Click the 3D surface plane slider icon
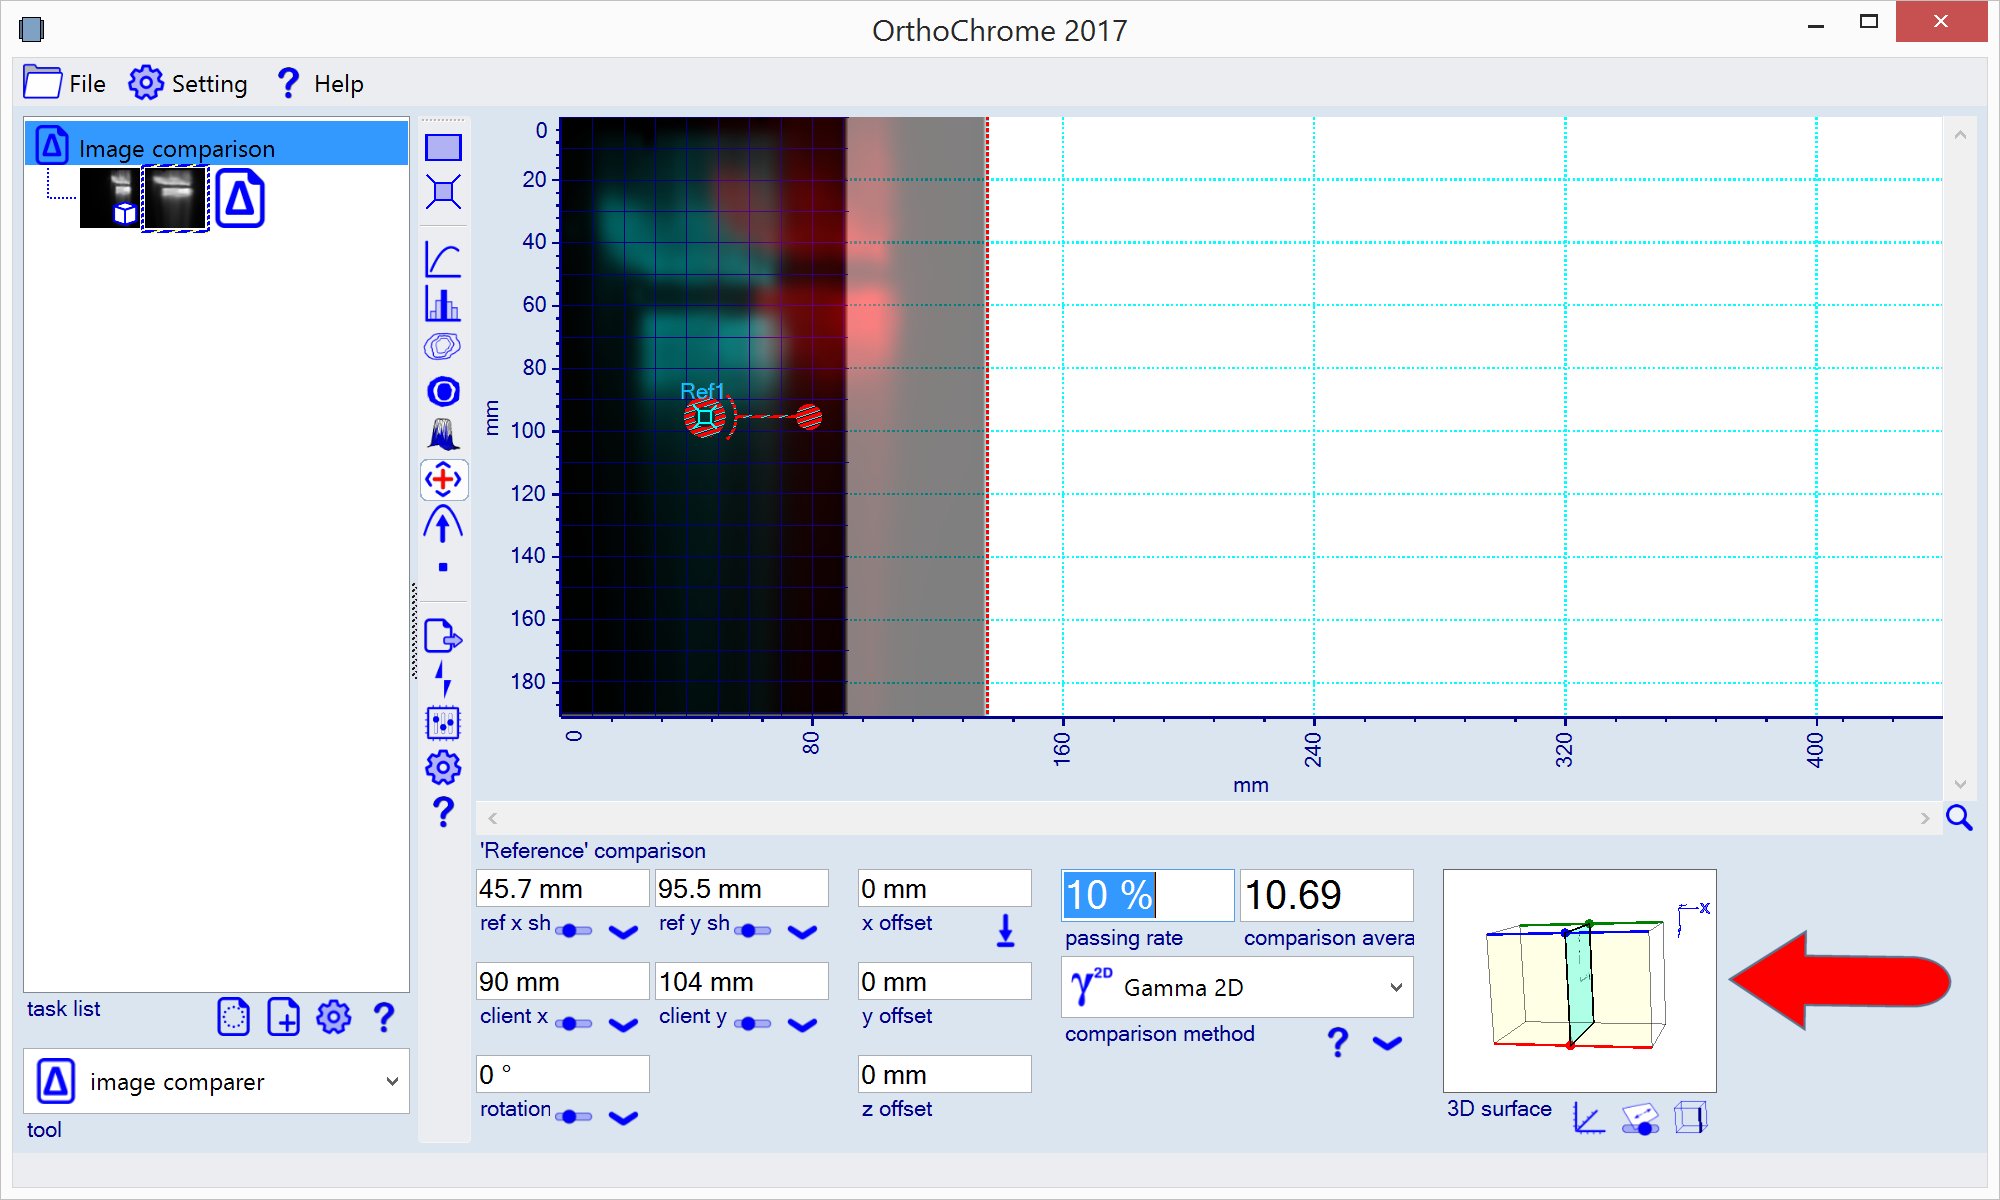Image resolution: width=2000 pixels, height=1200 pixels. [x=1640, y=1117]
